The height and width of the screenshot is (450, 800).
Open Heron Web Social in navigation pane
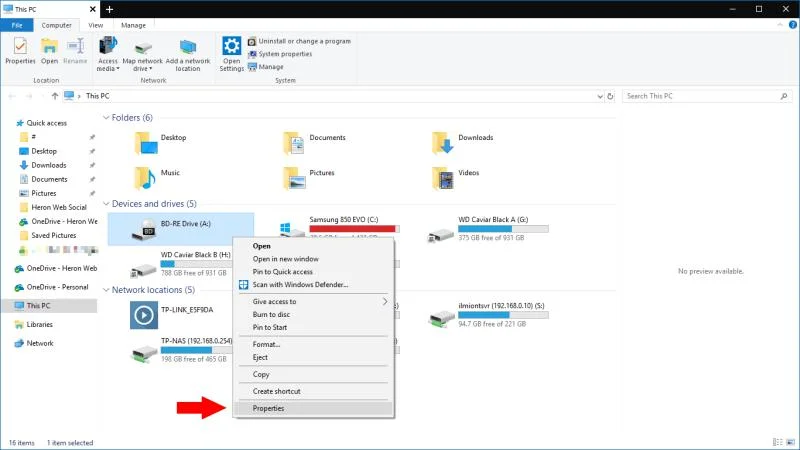pyautogui.click(x=59, y=207)
